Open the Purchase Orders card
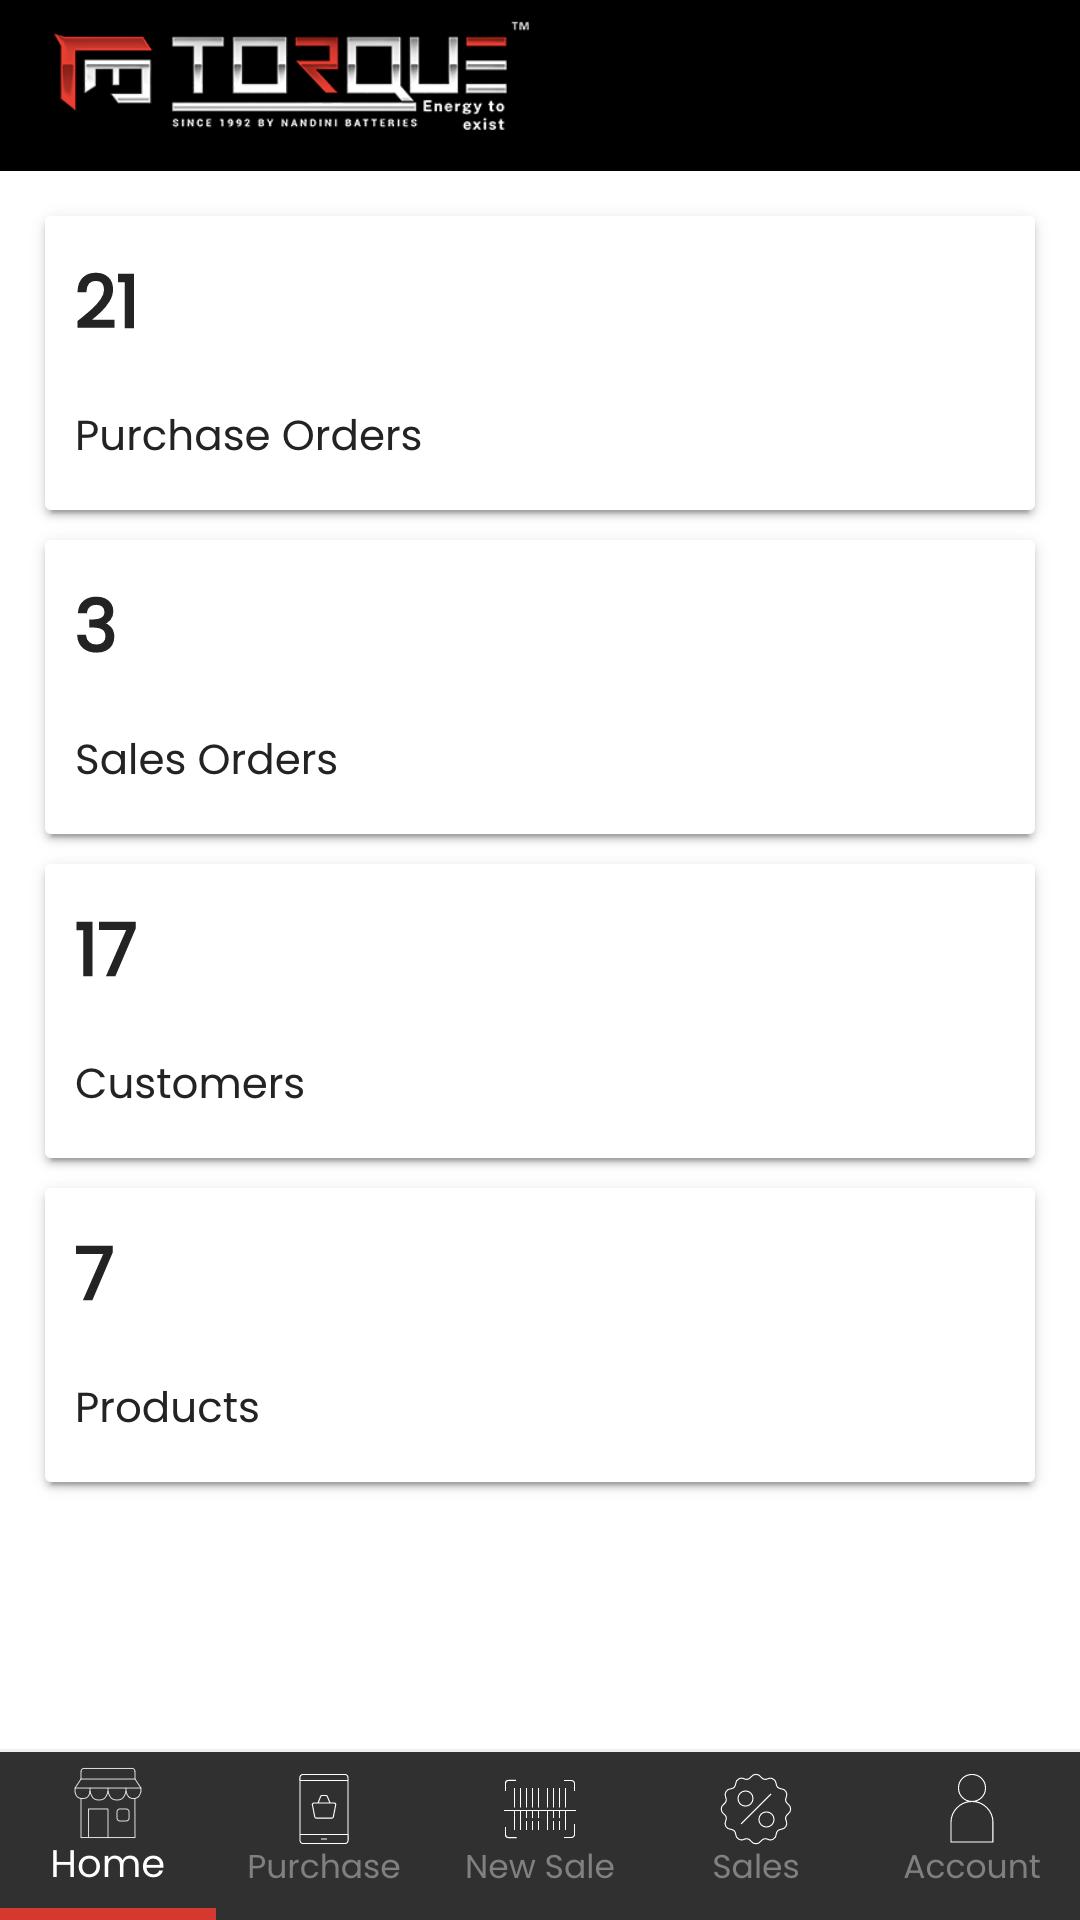This screenshot has width=1080, height=1920. (x=540, y=363)
